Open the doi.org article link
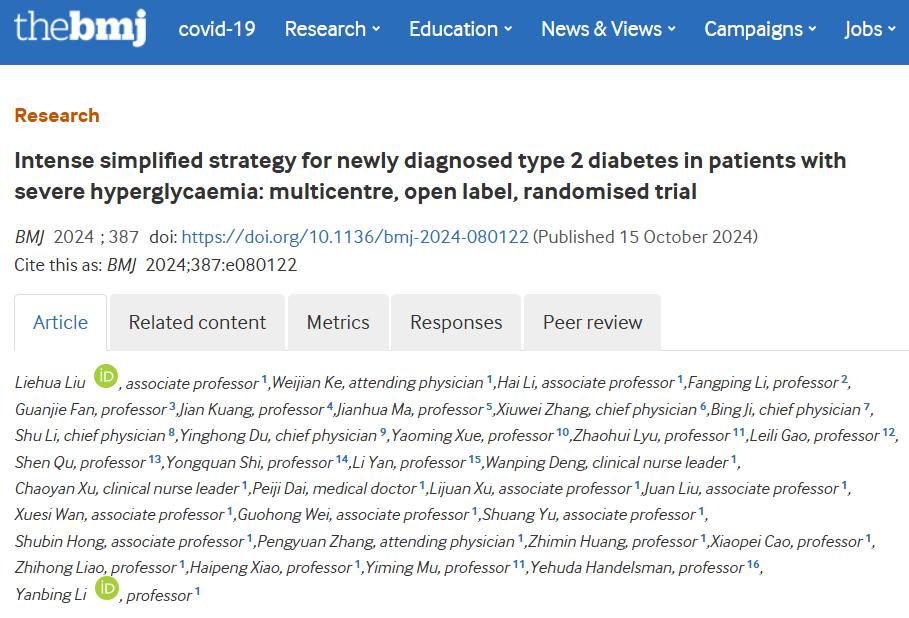Viewport: 909px width, 618px height. coord(355,237)
